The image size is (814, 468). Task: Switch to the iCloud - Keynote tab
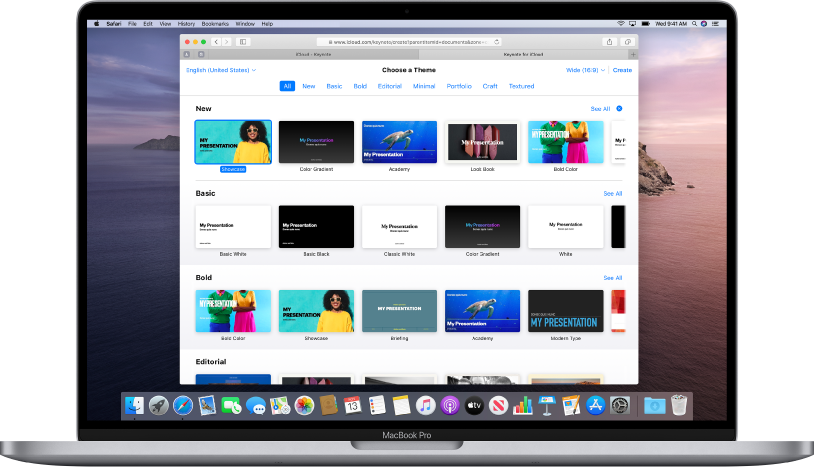(314, 54)
